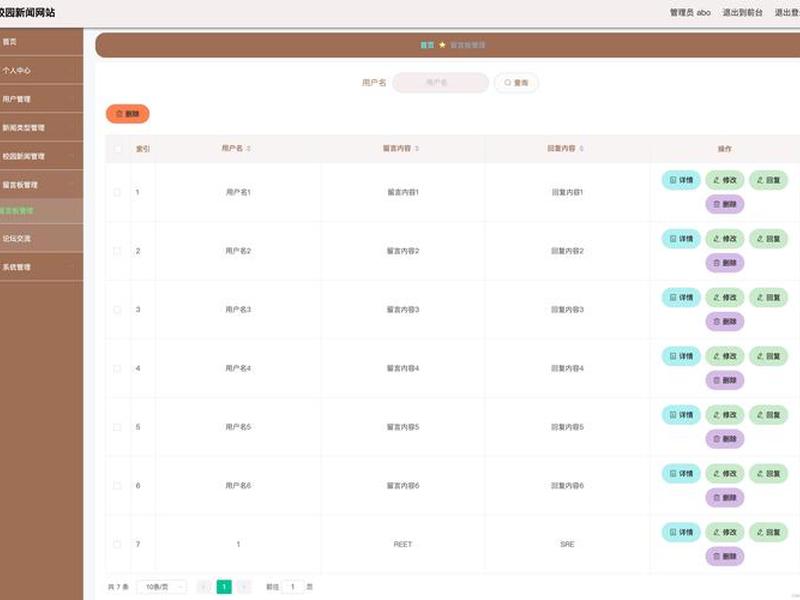Open 详情 for row 用户名3
Image resolution: width=800 pixels, height=600 pixels.
tap(681, 297)
